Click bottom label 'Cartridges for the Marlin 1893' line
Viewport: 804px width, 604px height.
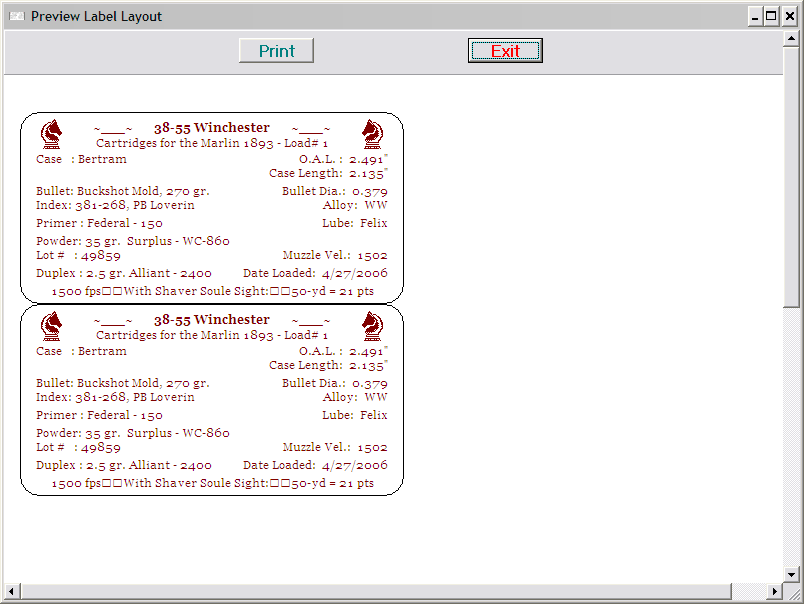[x=212, y=335]
